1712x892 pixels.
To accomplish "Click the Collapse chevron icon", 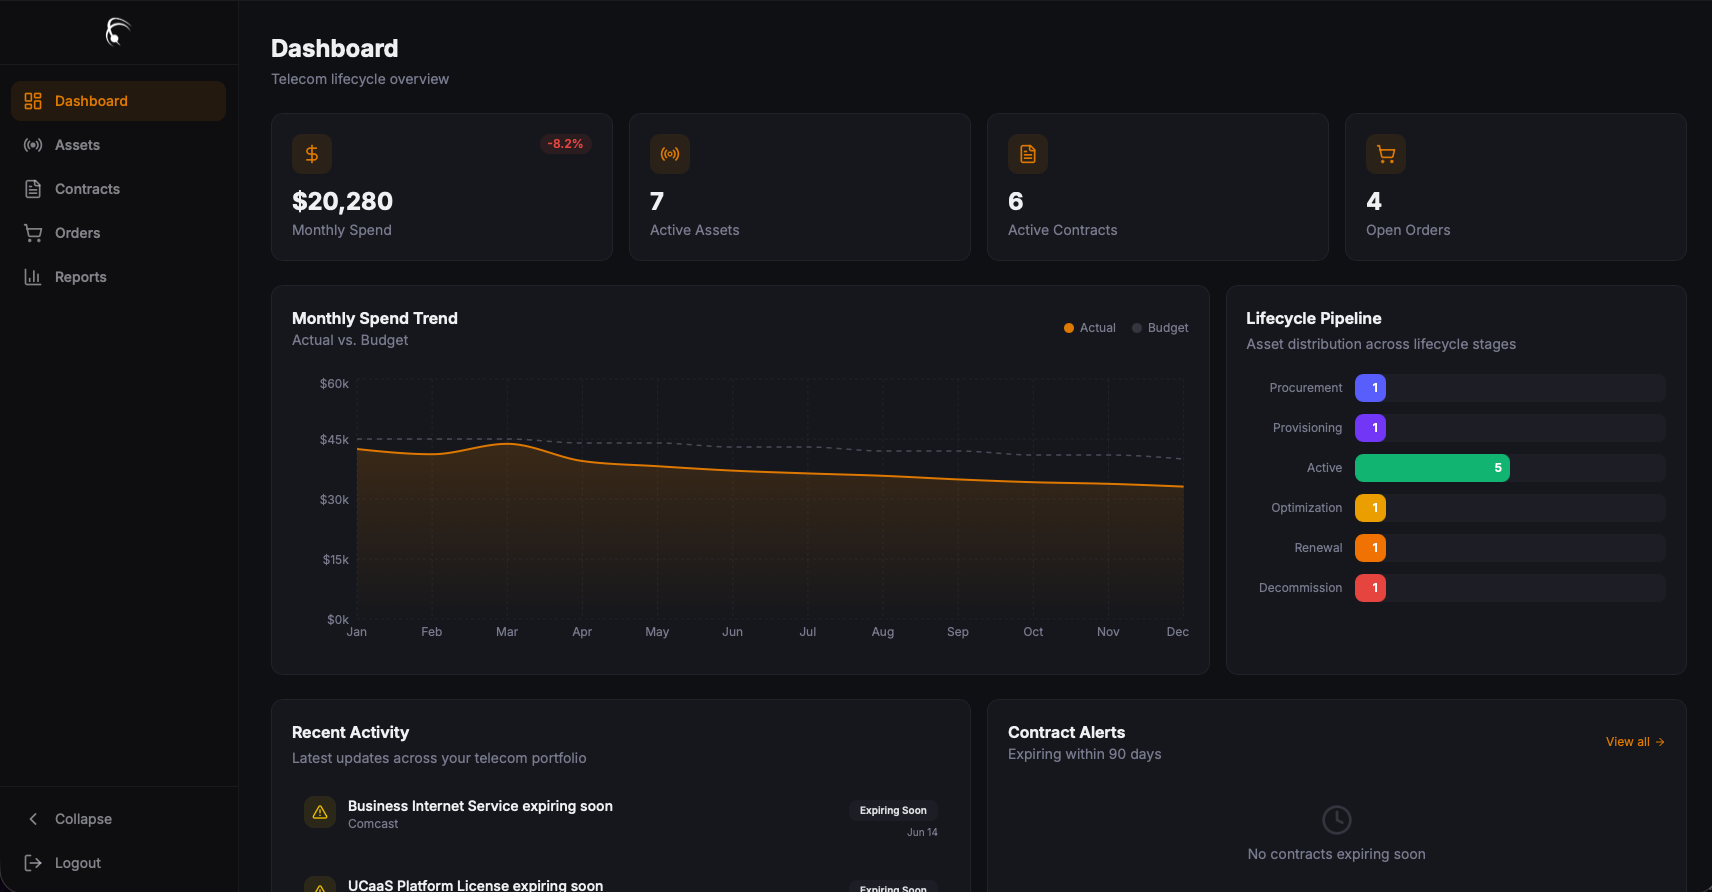I will [33, 819].
